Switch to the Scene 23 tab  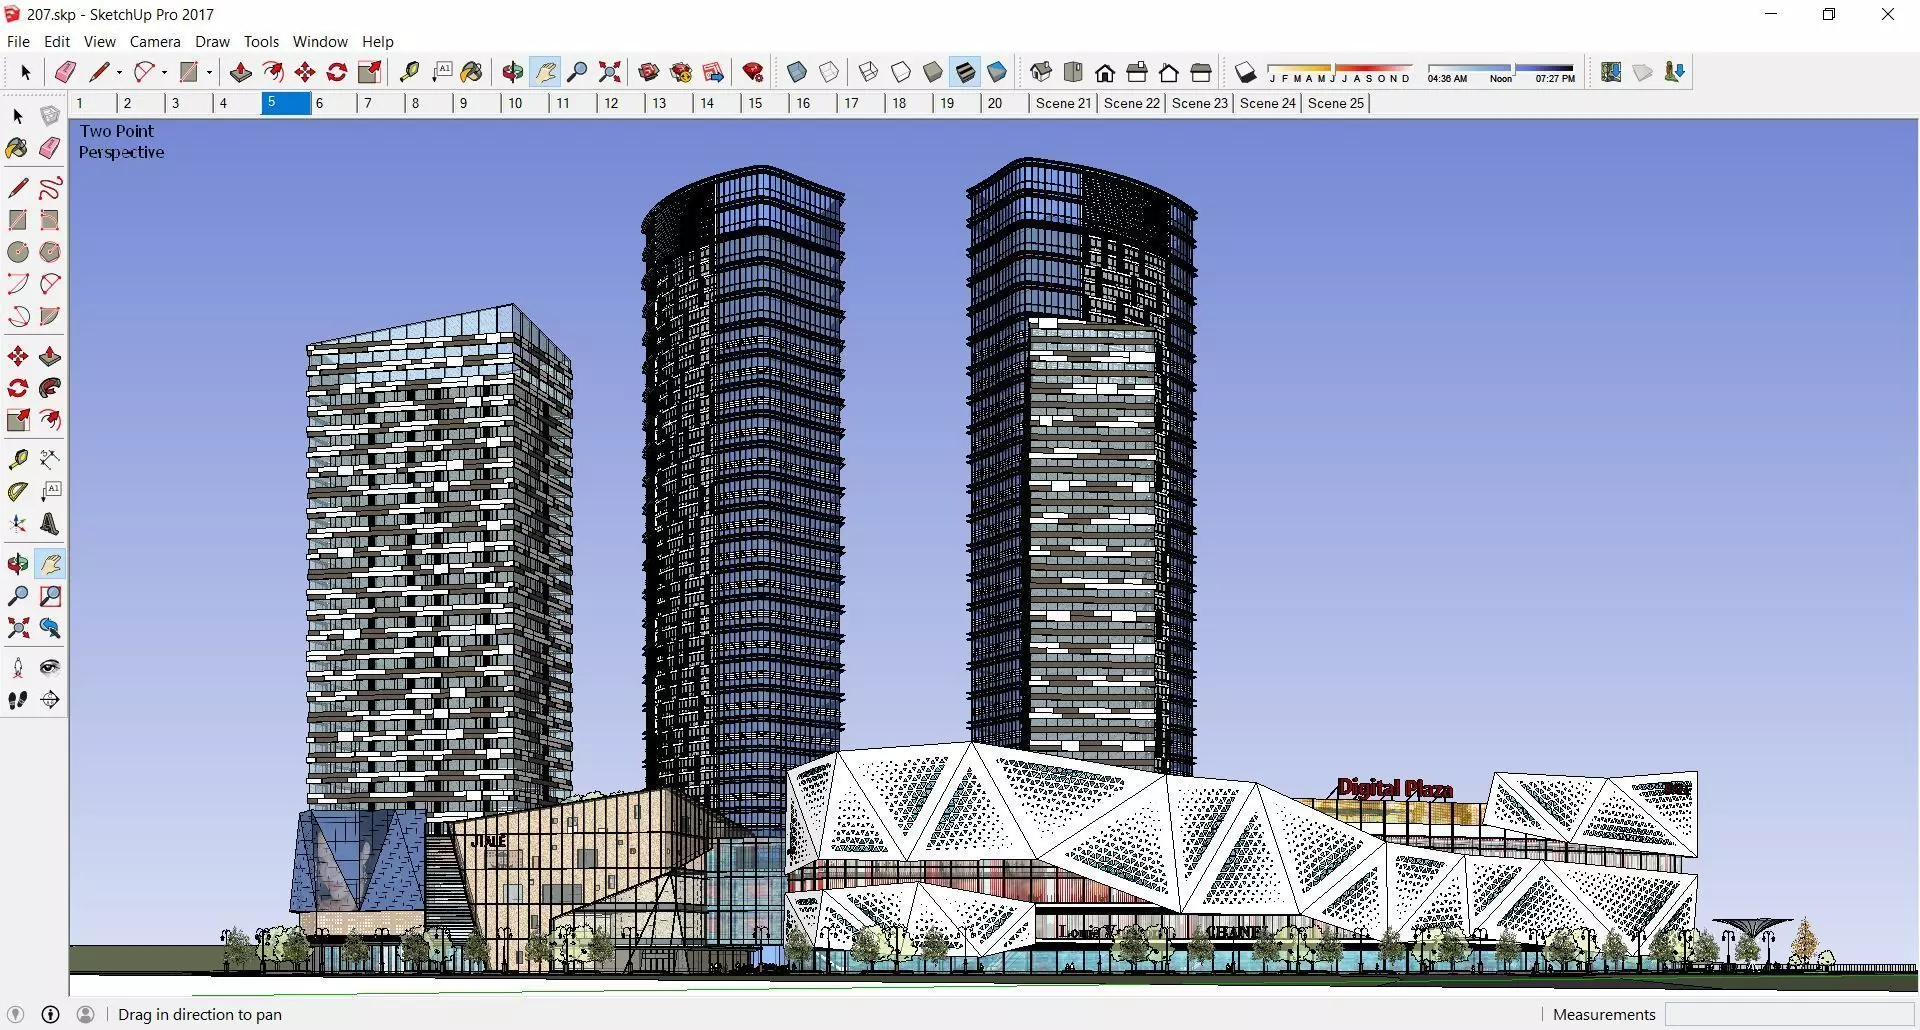pos(1199,103)
